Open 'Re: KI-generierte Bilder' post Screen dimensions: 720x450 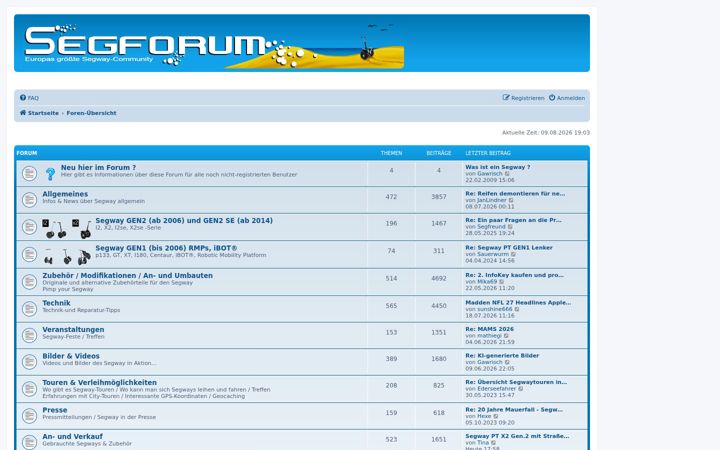coord(502,356)
